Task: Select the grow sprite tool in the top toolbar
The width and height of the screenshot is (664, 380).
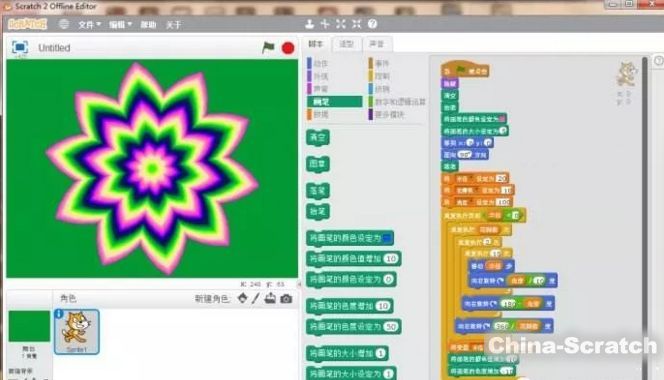Action: click(x=340, y=24)
